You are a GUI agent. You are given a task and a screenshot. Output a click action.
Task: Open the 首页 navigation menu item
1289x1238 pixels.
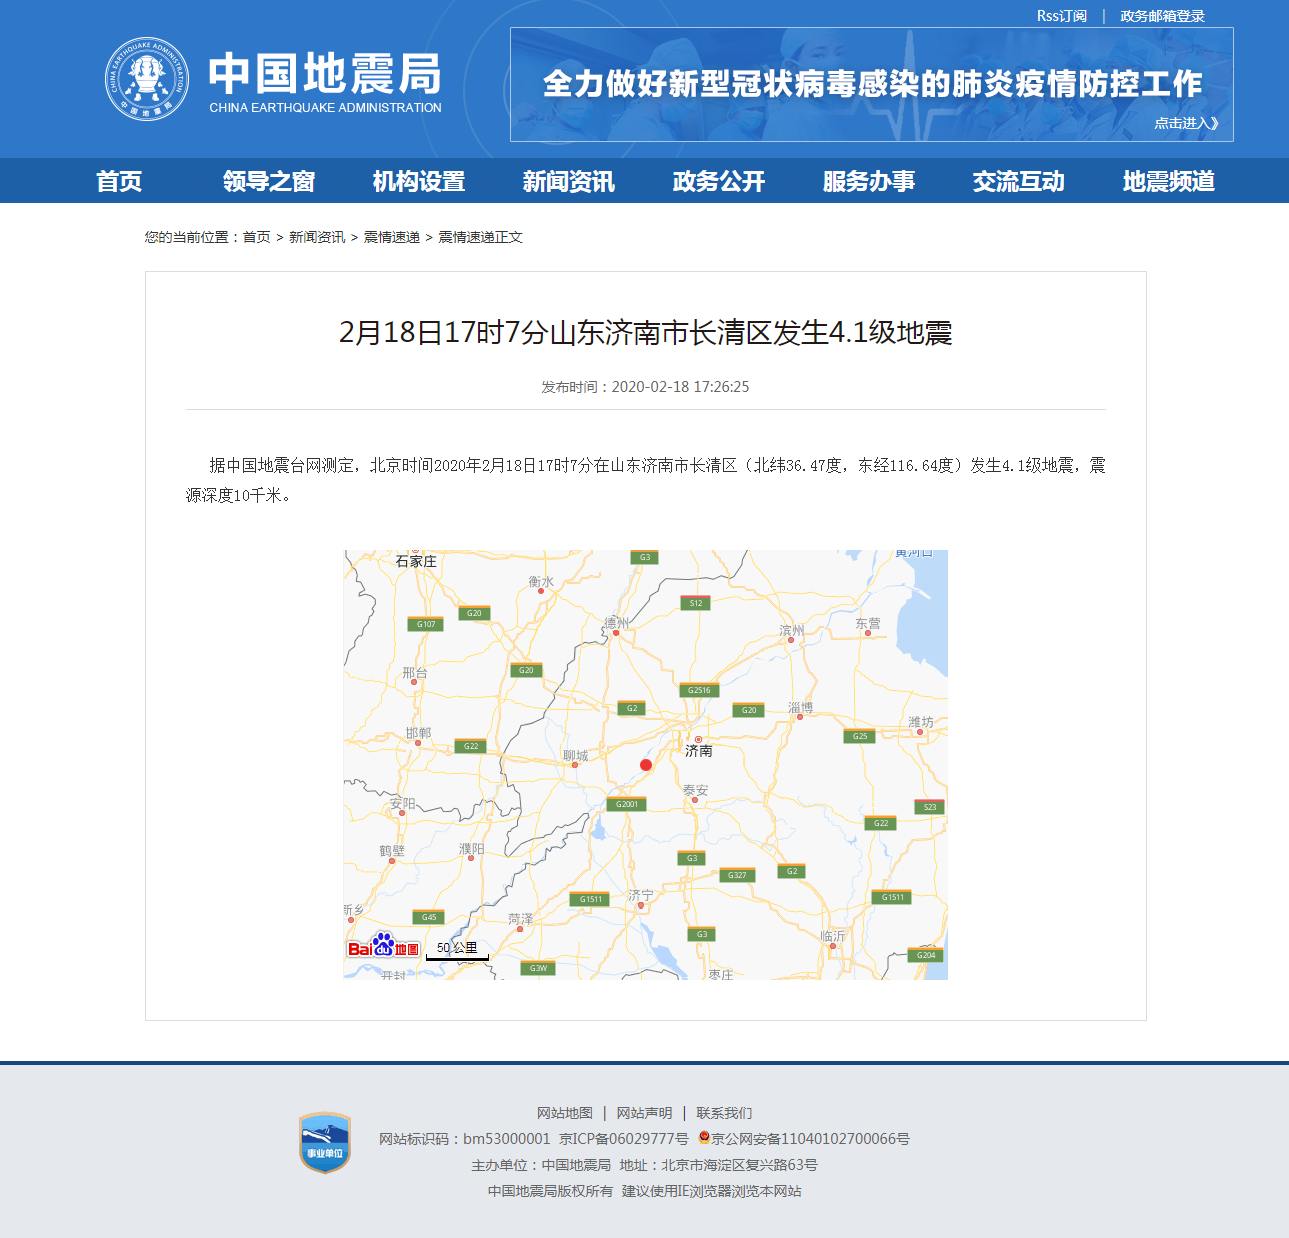click(119, 181)
